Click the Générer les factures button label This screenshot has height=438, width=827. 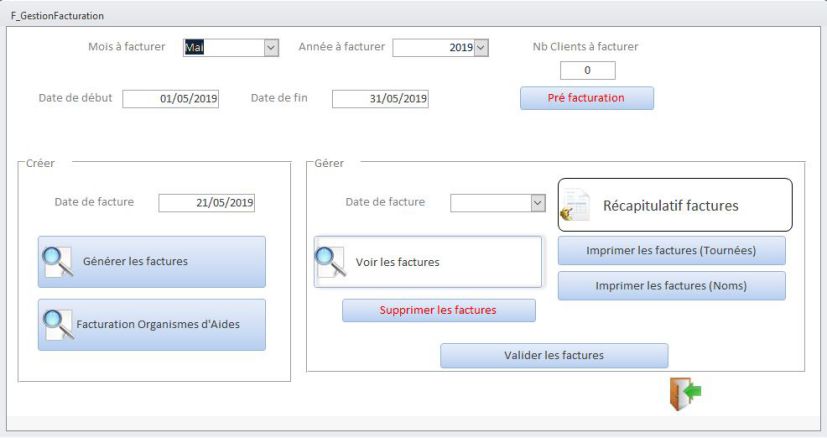point(149,262)
